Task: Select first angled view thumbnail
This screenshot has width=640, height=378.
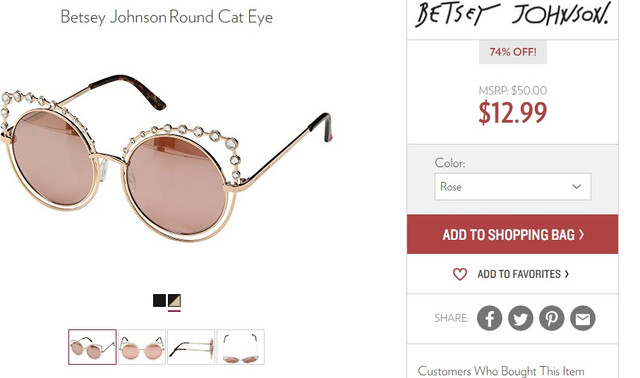Action: click(93, 347)
